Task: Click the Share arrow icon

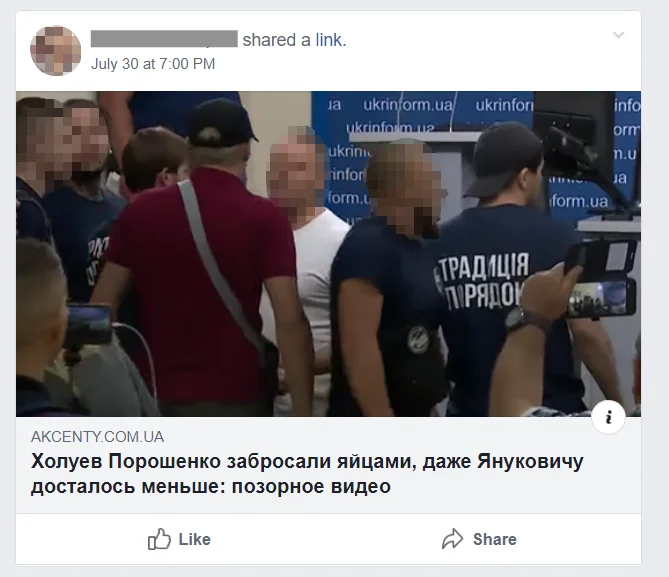Action: click(x=452, y=539)
